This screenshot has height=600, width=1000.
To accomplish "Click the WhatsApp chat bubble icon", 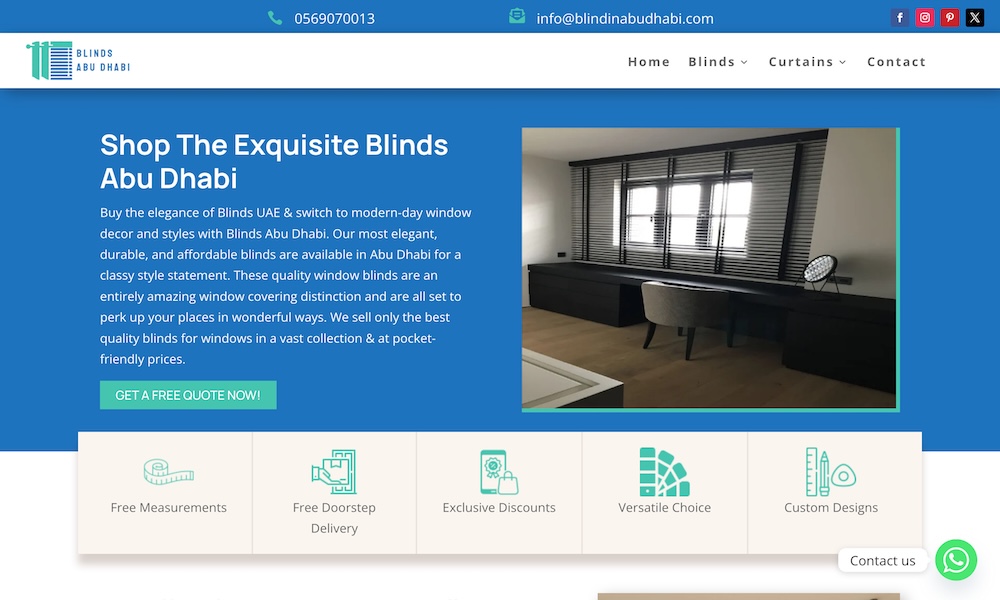I will tap(956, 560).
